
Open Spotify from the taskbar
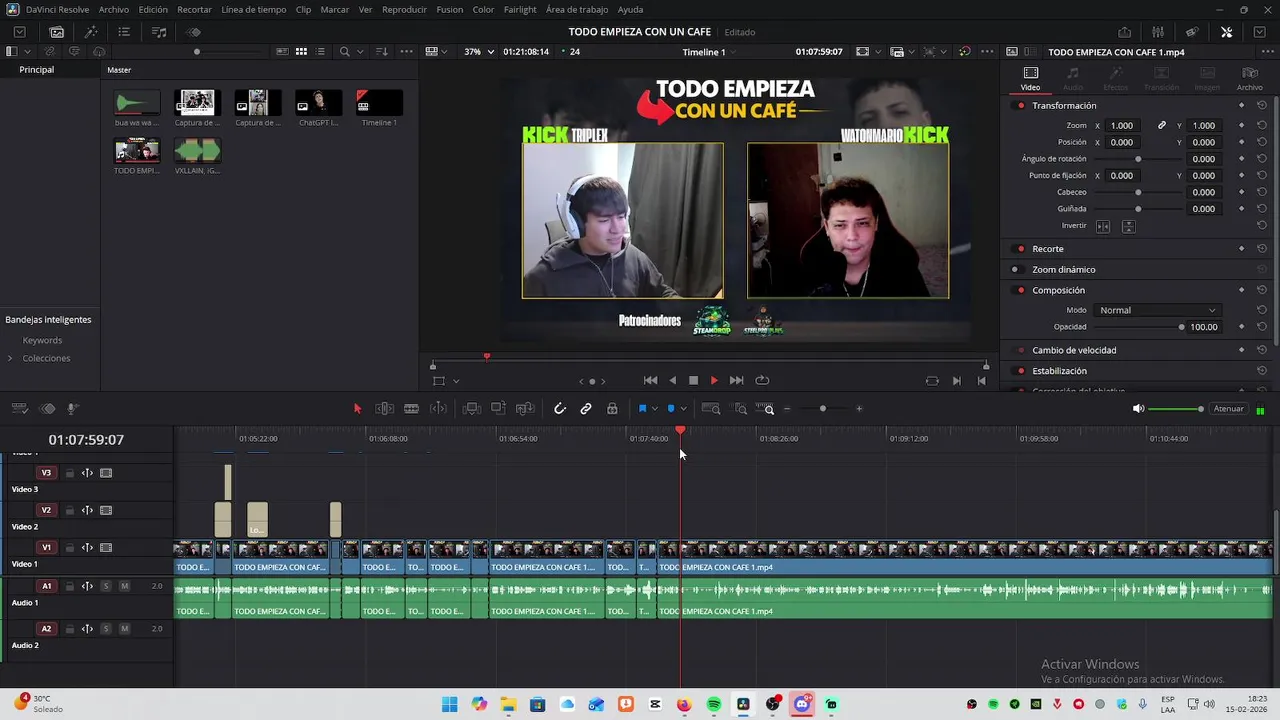(x=714, y=704)
